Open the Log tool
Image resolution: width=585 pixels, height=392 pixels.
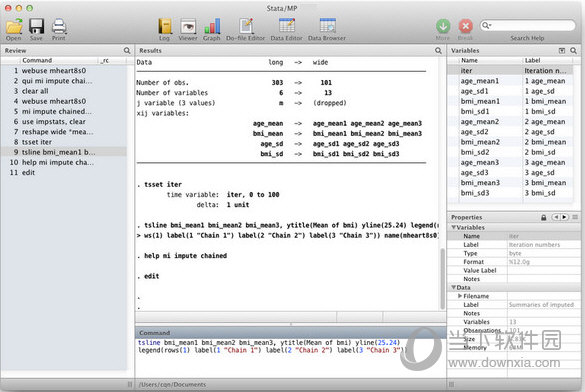(165, 26)
